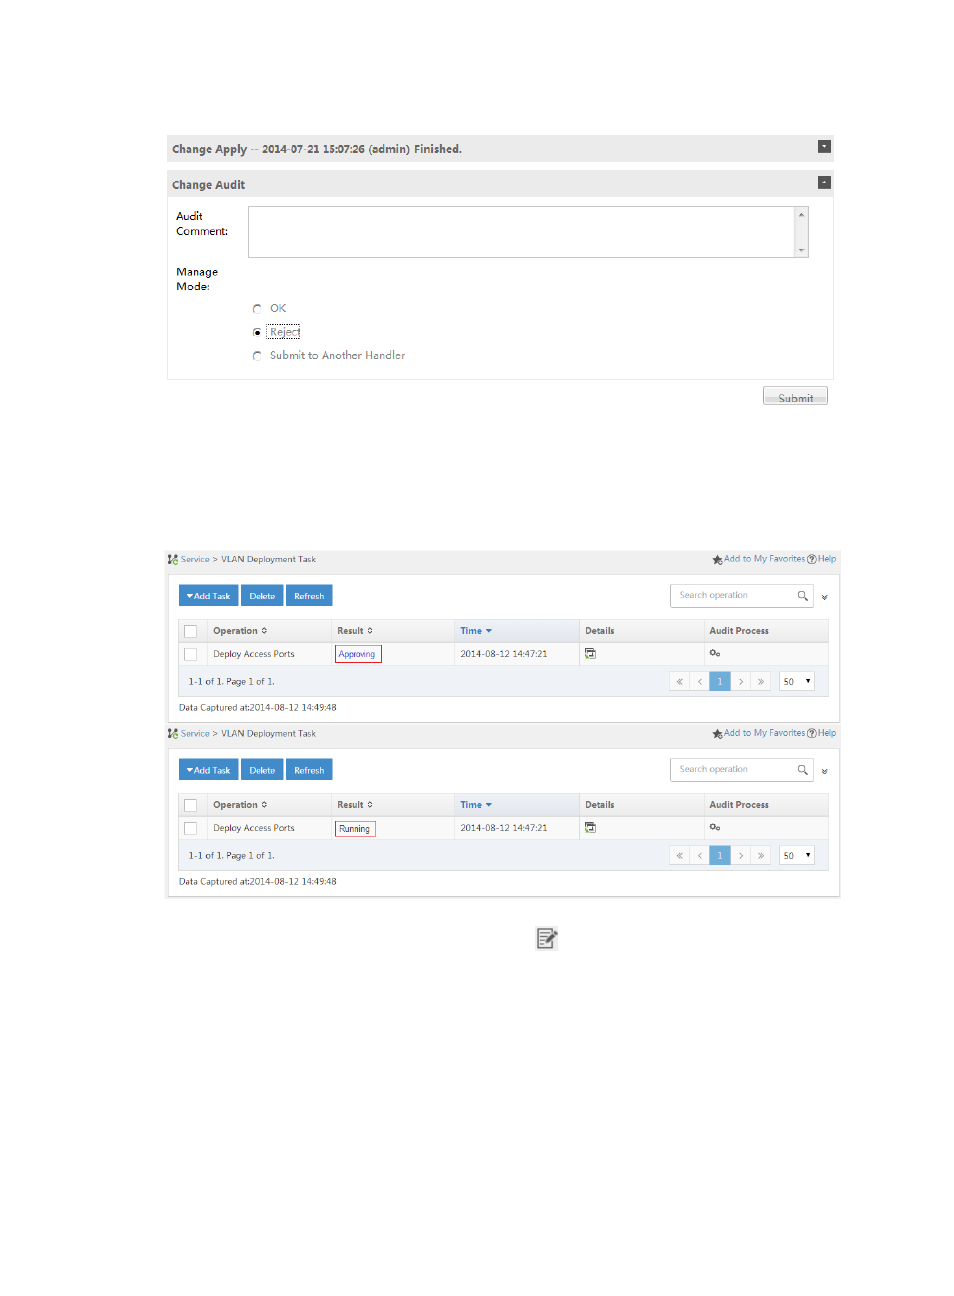Click search magnifier icon above Approving row
Image resolution: width=954 pixels, height=1296 pixels.
(802, 596)
